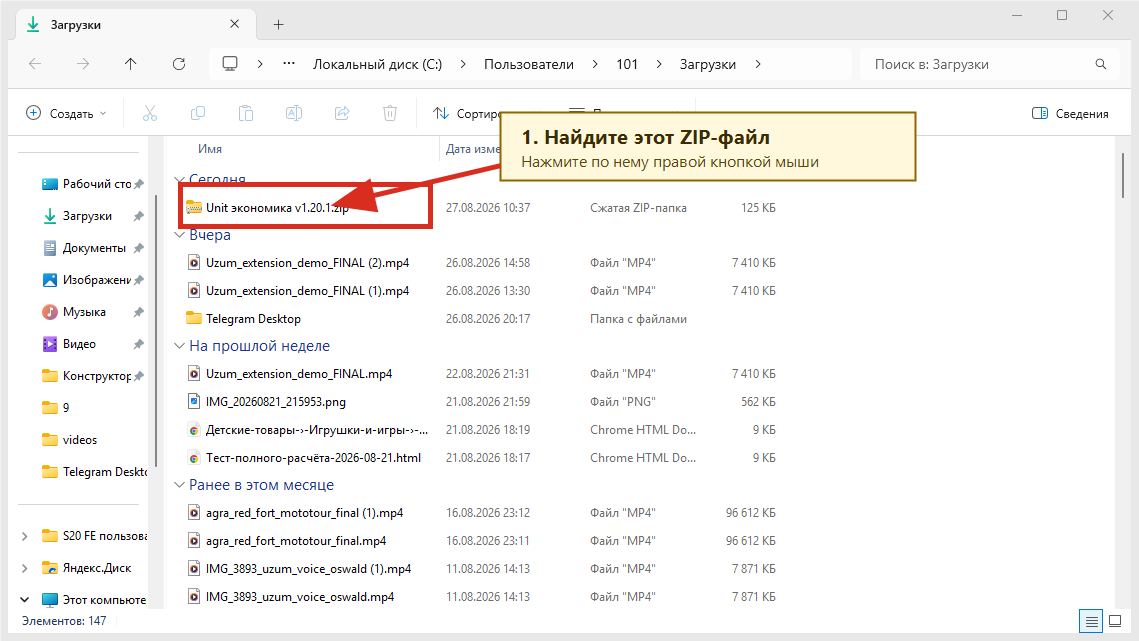Image resolution: width=1139 pixels, height=641 pixels.
Task: Go forward with the right arrow
Action: [83, 64]
